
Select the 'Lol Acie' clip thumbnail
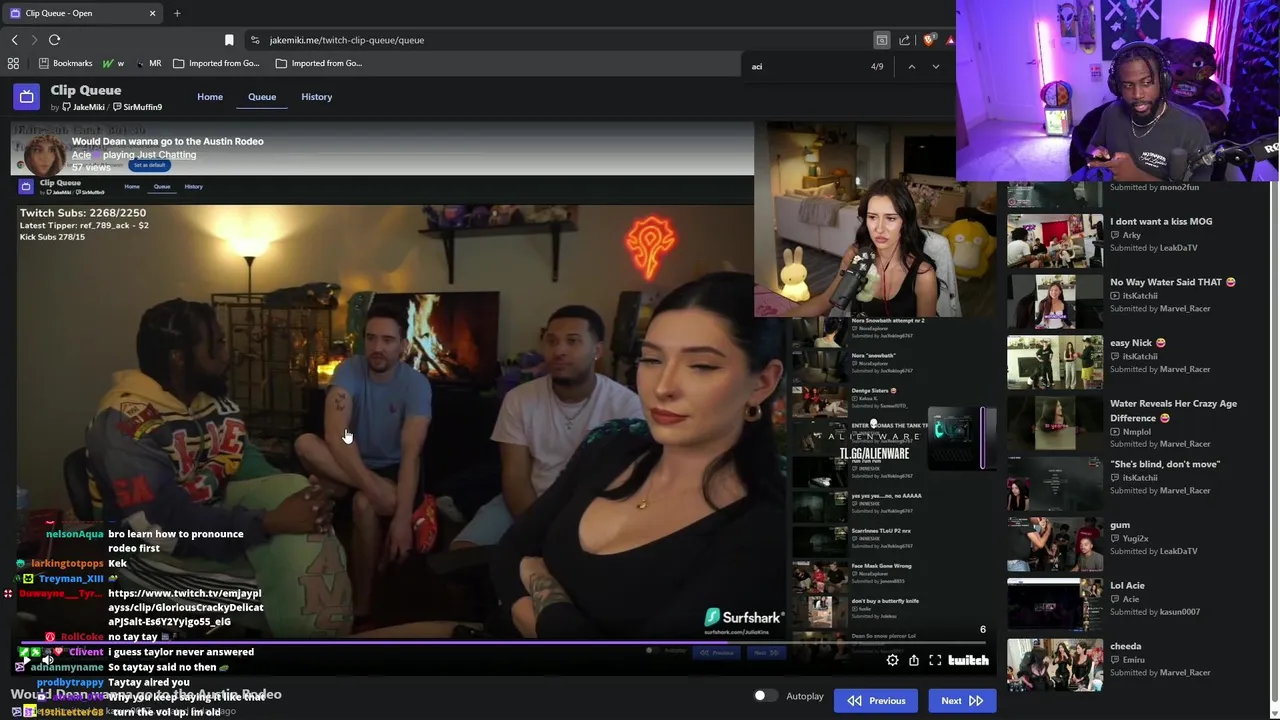click(x=1055, y=604)
